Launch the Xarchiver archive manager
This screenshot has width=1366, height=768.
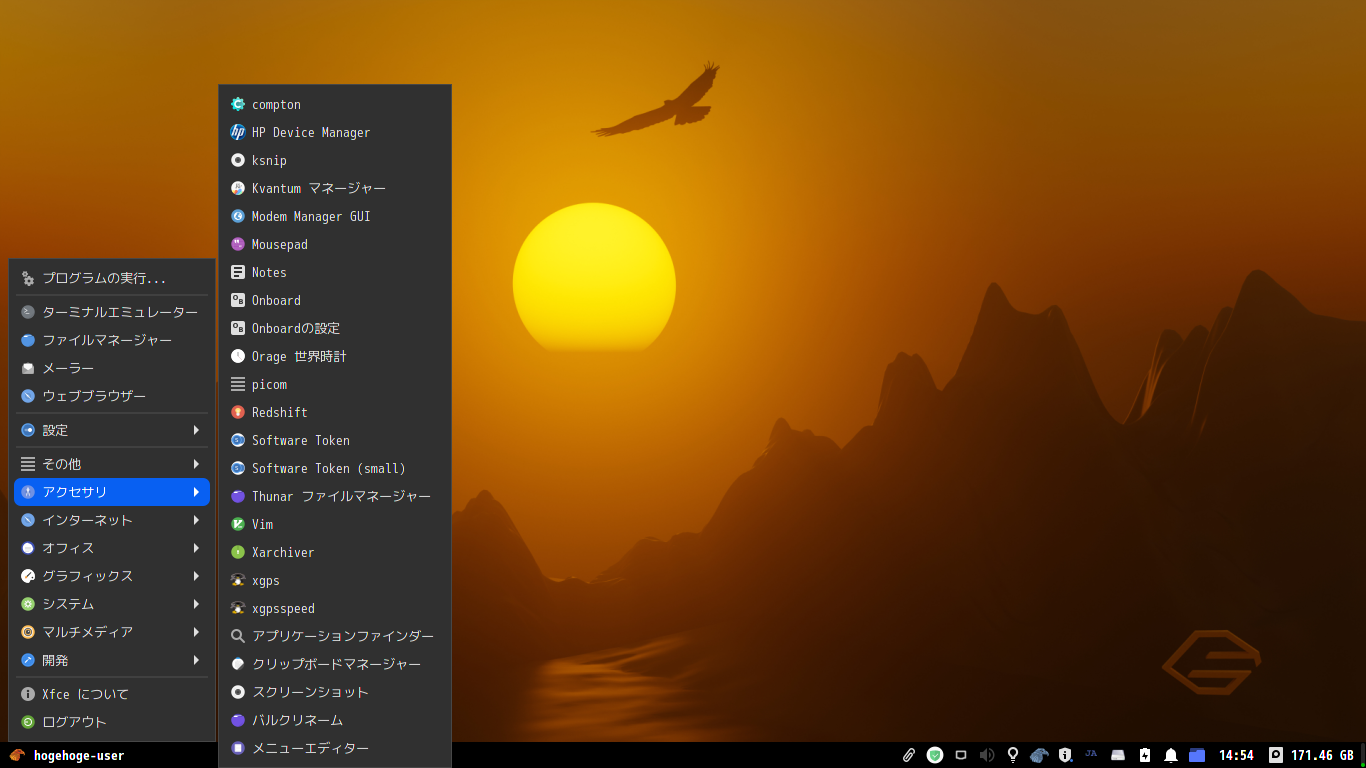point(335,552)
